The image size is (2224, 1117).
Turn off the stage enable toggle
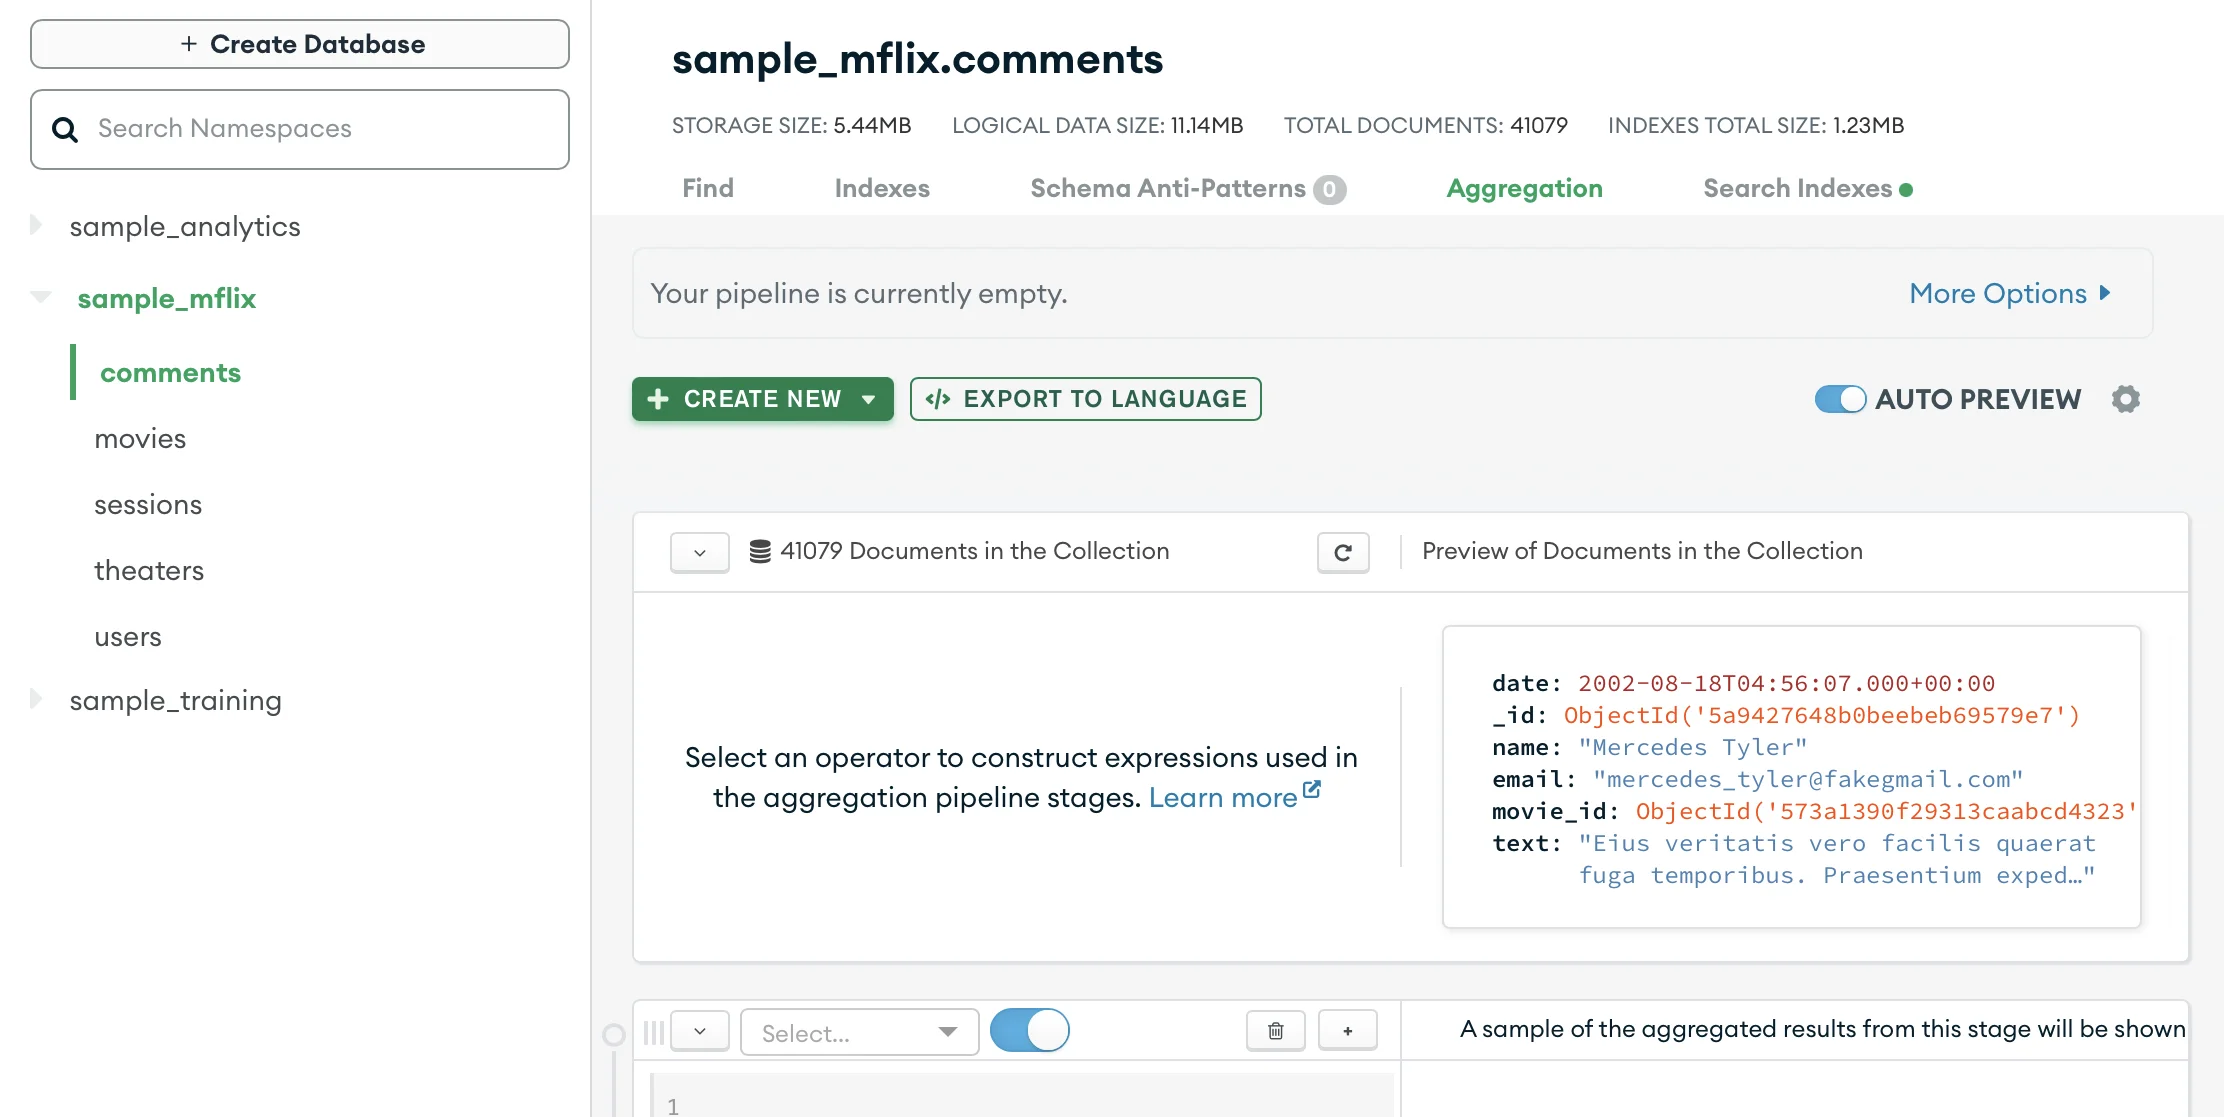pos(1029,1030)
